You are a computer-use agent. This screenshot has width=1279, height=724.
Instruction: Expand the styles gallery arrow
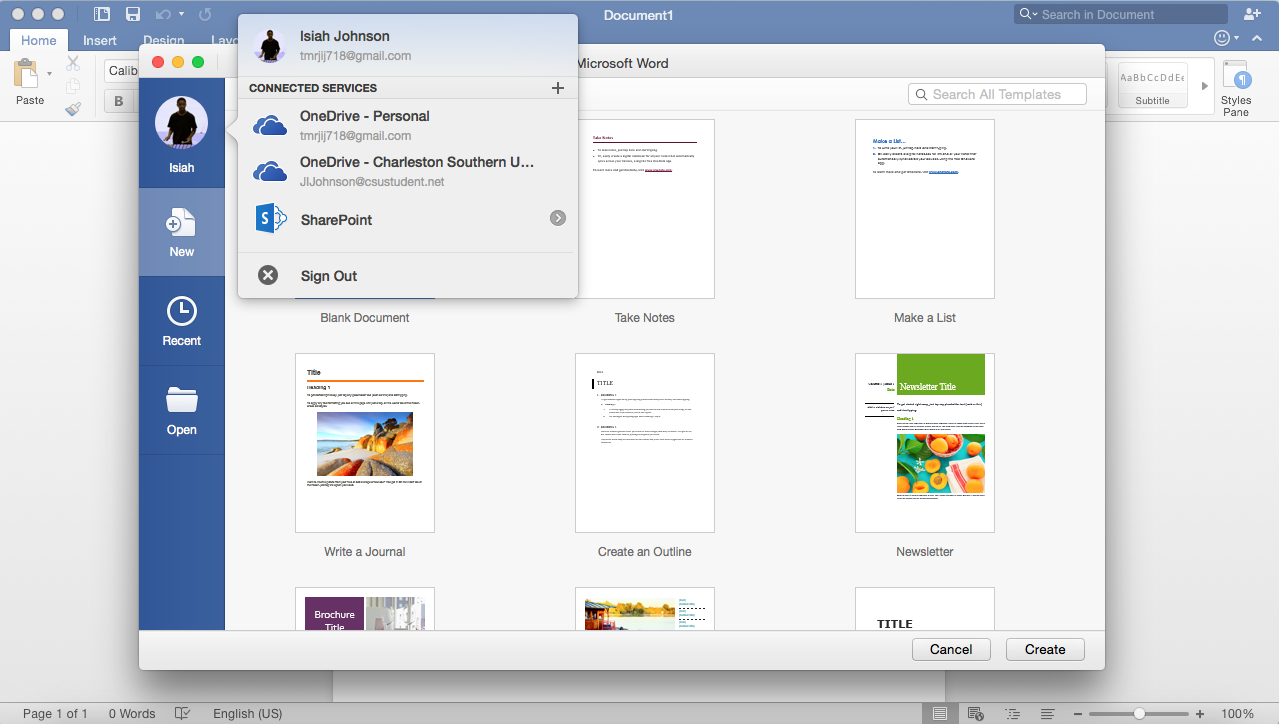tap(1204, 86)
